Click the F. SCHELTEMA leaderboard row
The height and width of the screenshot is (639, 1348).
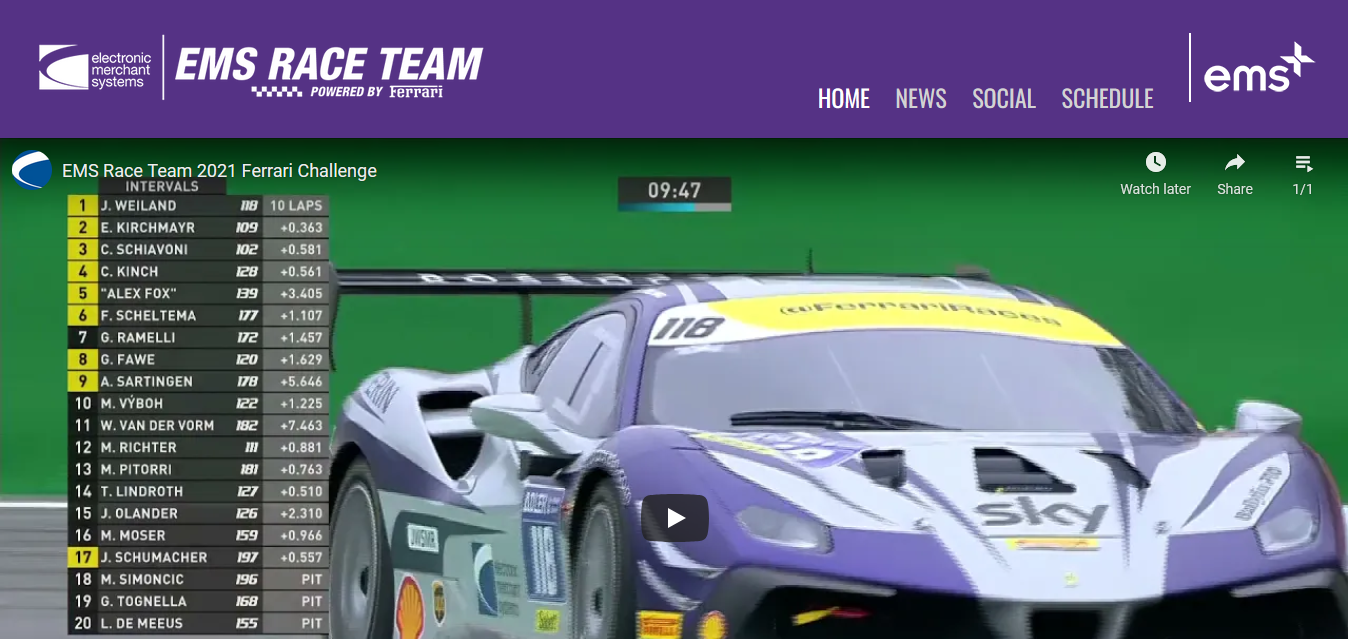(x=198, y=315)
